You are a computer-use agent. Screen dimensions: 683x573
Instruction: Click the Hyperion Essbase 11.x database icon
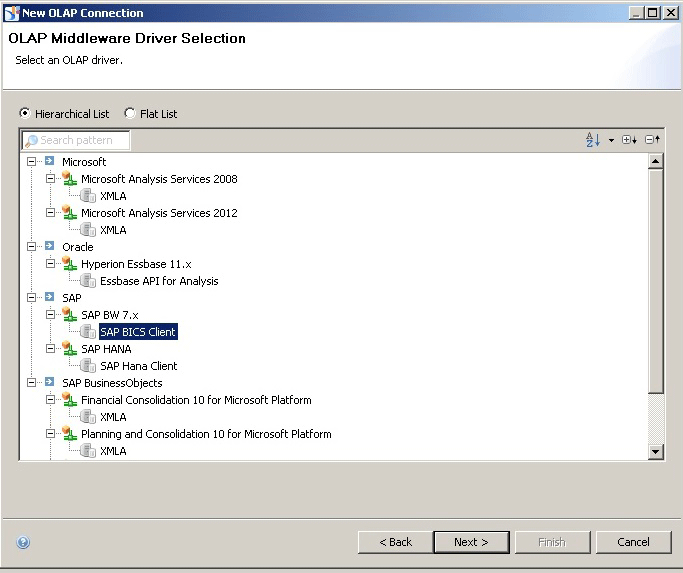[69, 263]
